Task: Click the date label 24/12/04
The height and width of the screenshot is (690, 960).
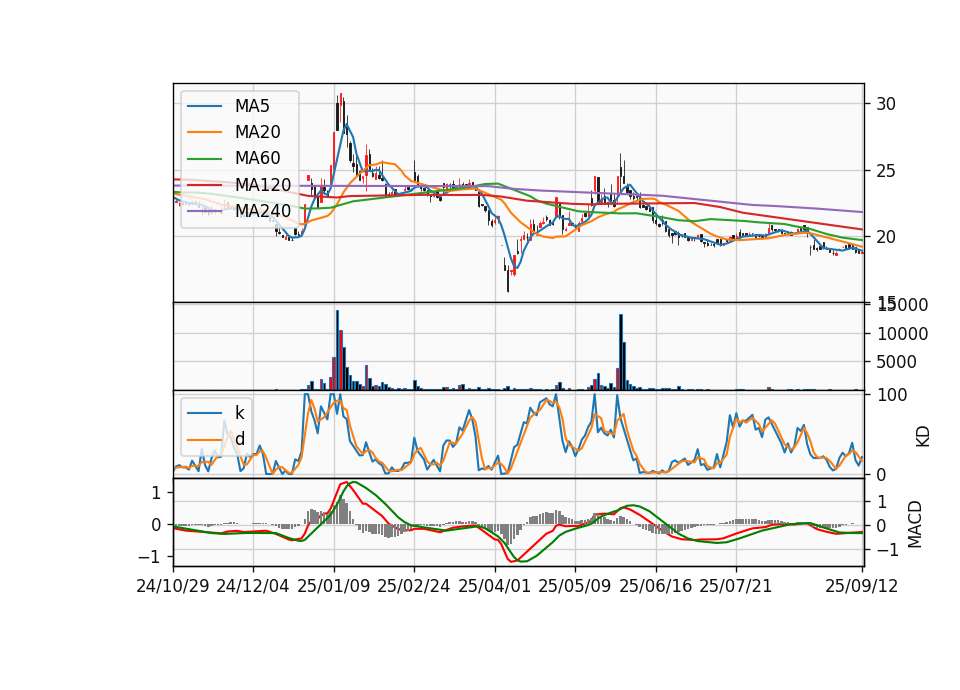Action: tap(253, 586)
